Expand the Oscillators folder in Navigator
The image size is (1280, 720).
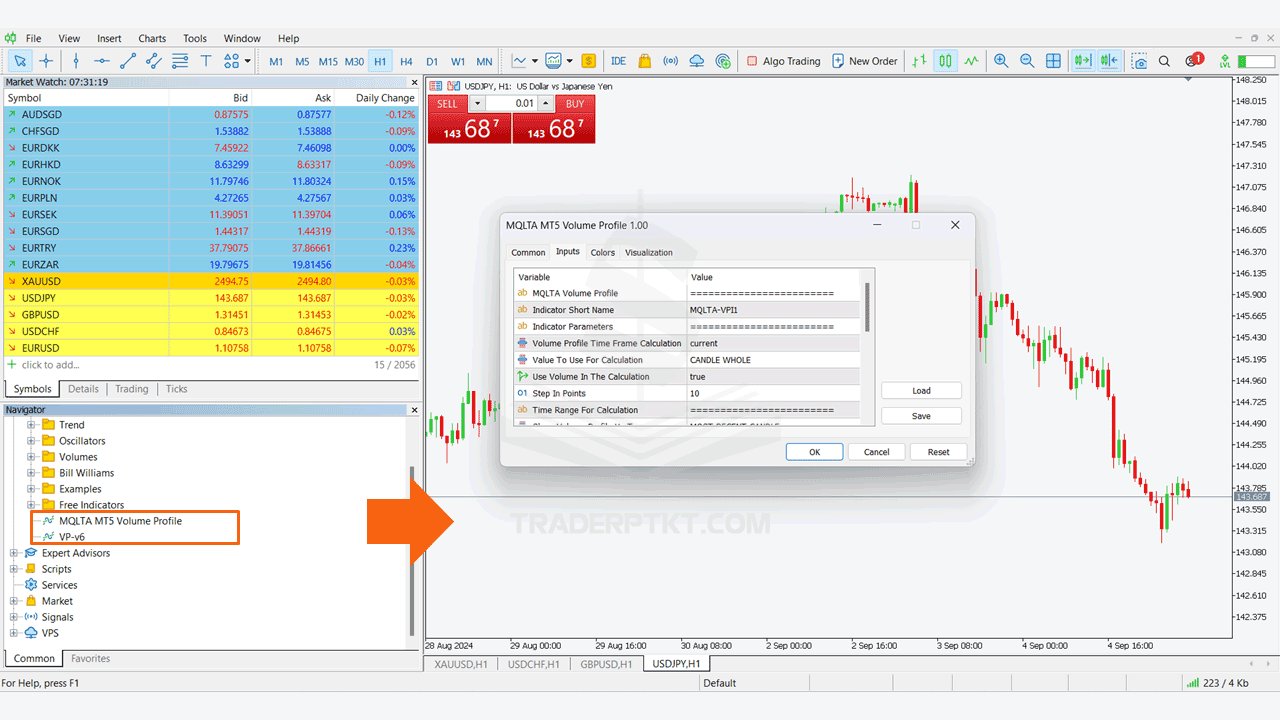(x=31, y=441)
